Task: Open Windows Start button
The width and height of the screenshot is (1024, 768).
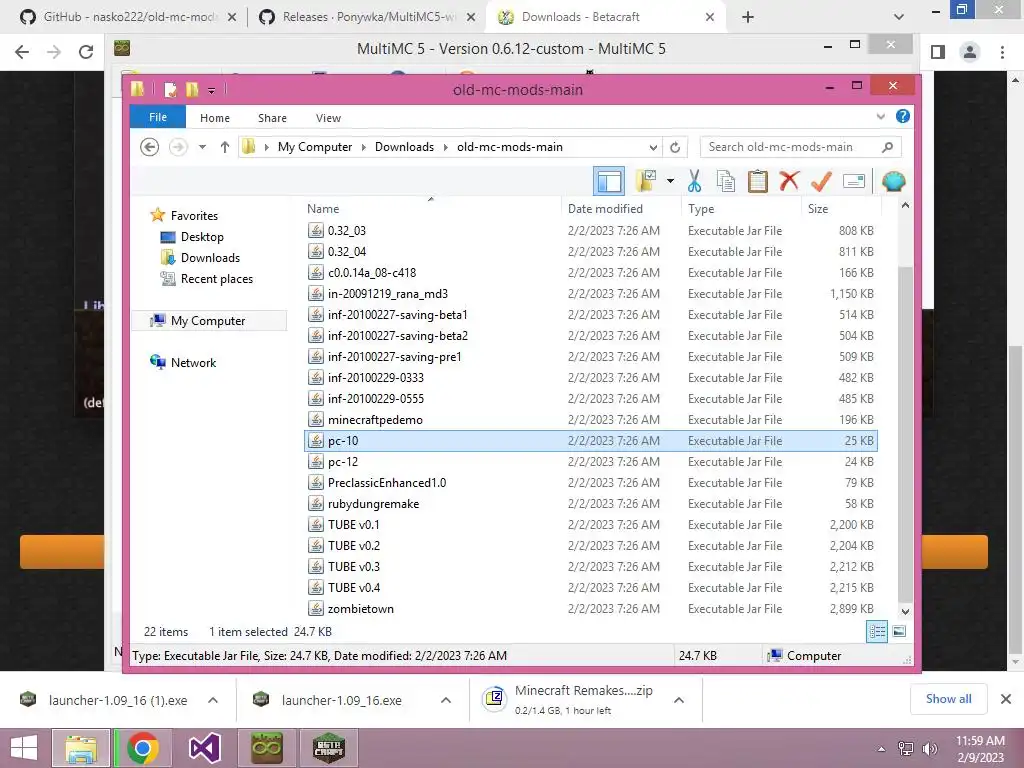Action: point(24,748)
